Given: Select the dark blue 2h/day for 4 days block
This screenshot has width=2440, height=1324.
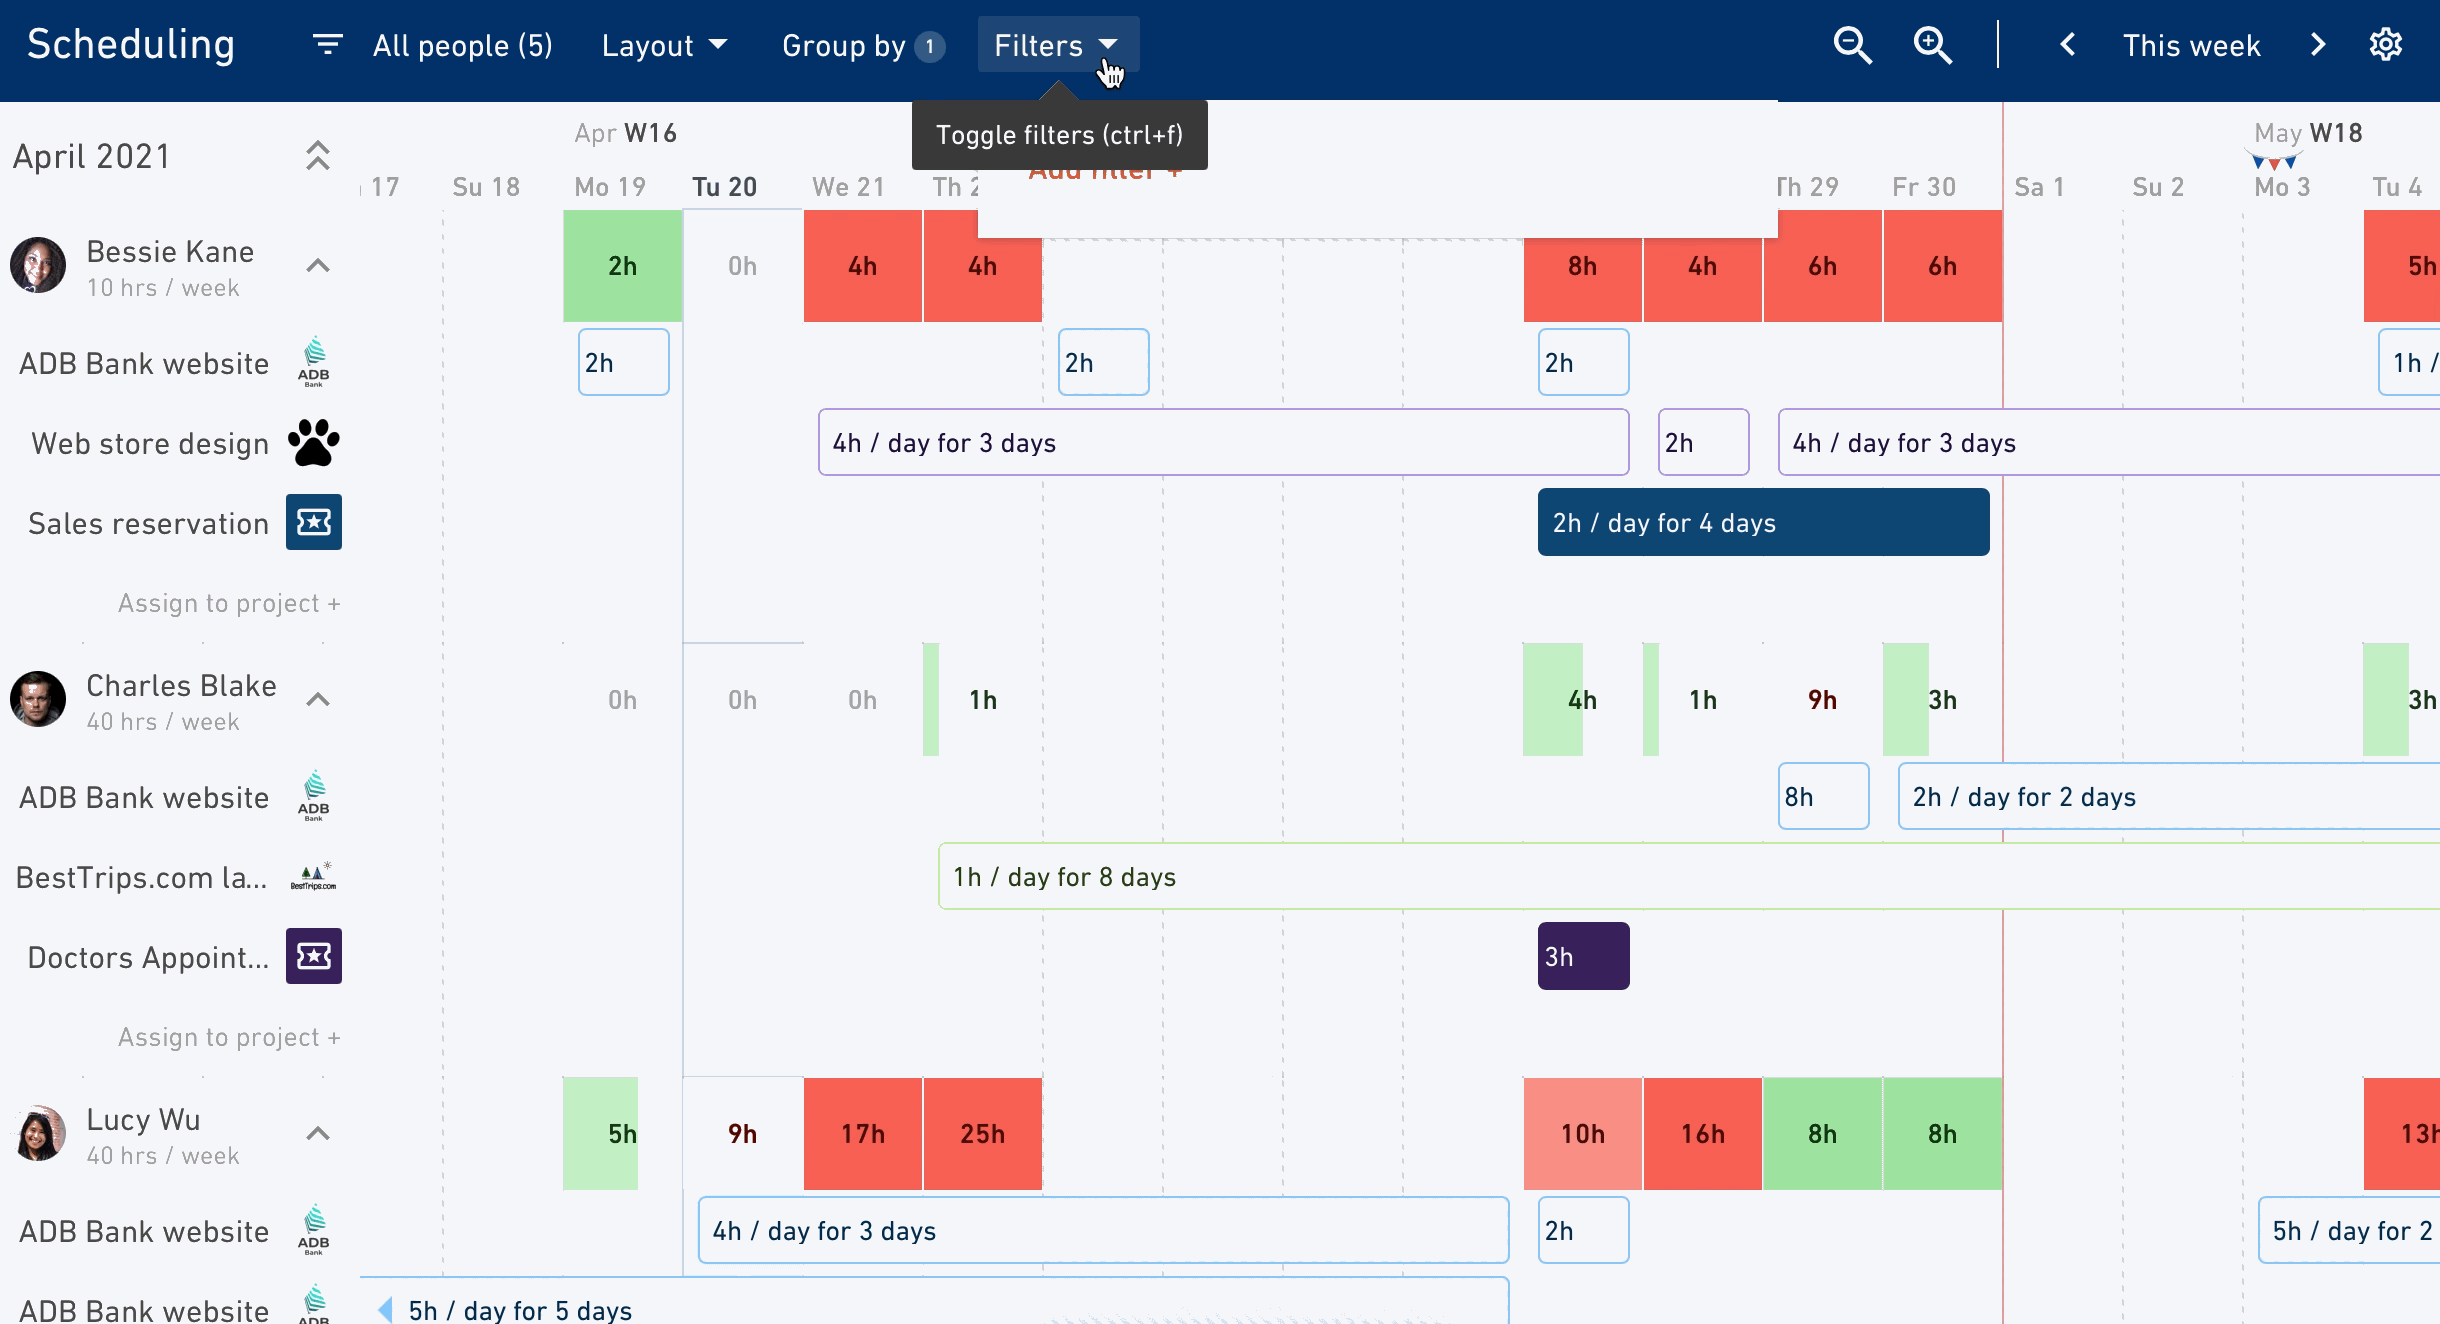Looking at the screenshot, I should (1763, 522).
